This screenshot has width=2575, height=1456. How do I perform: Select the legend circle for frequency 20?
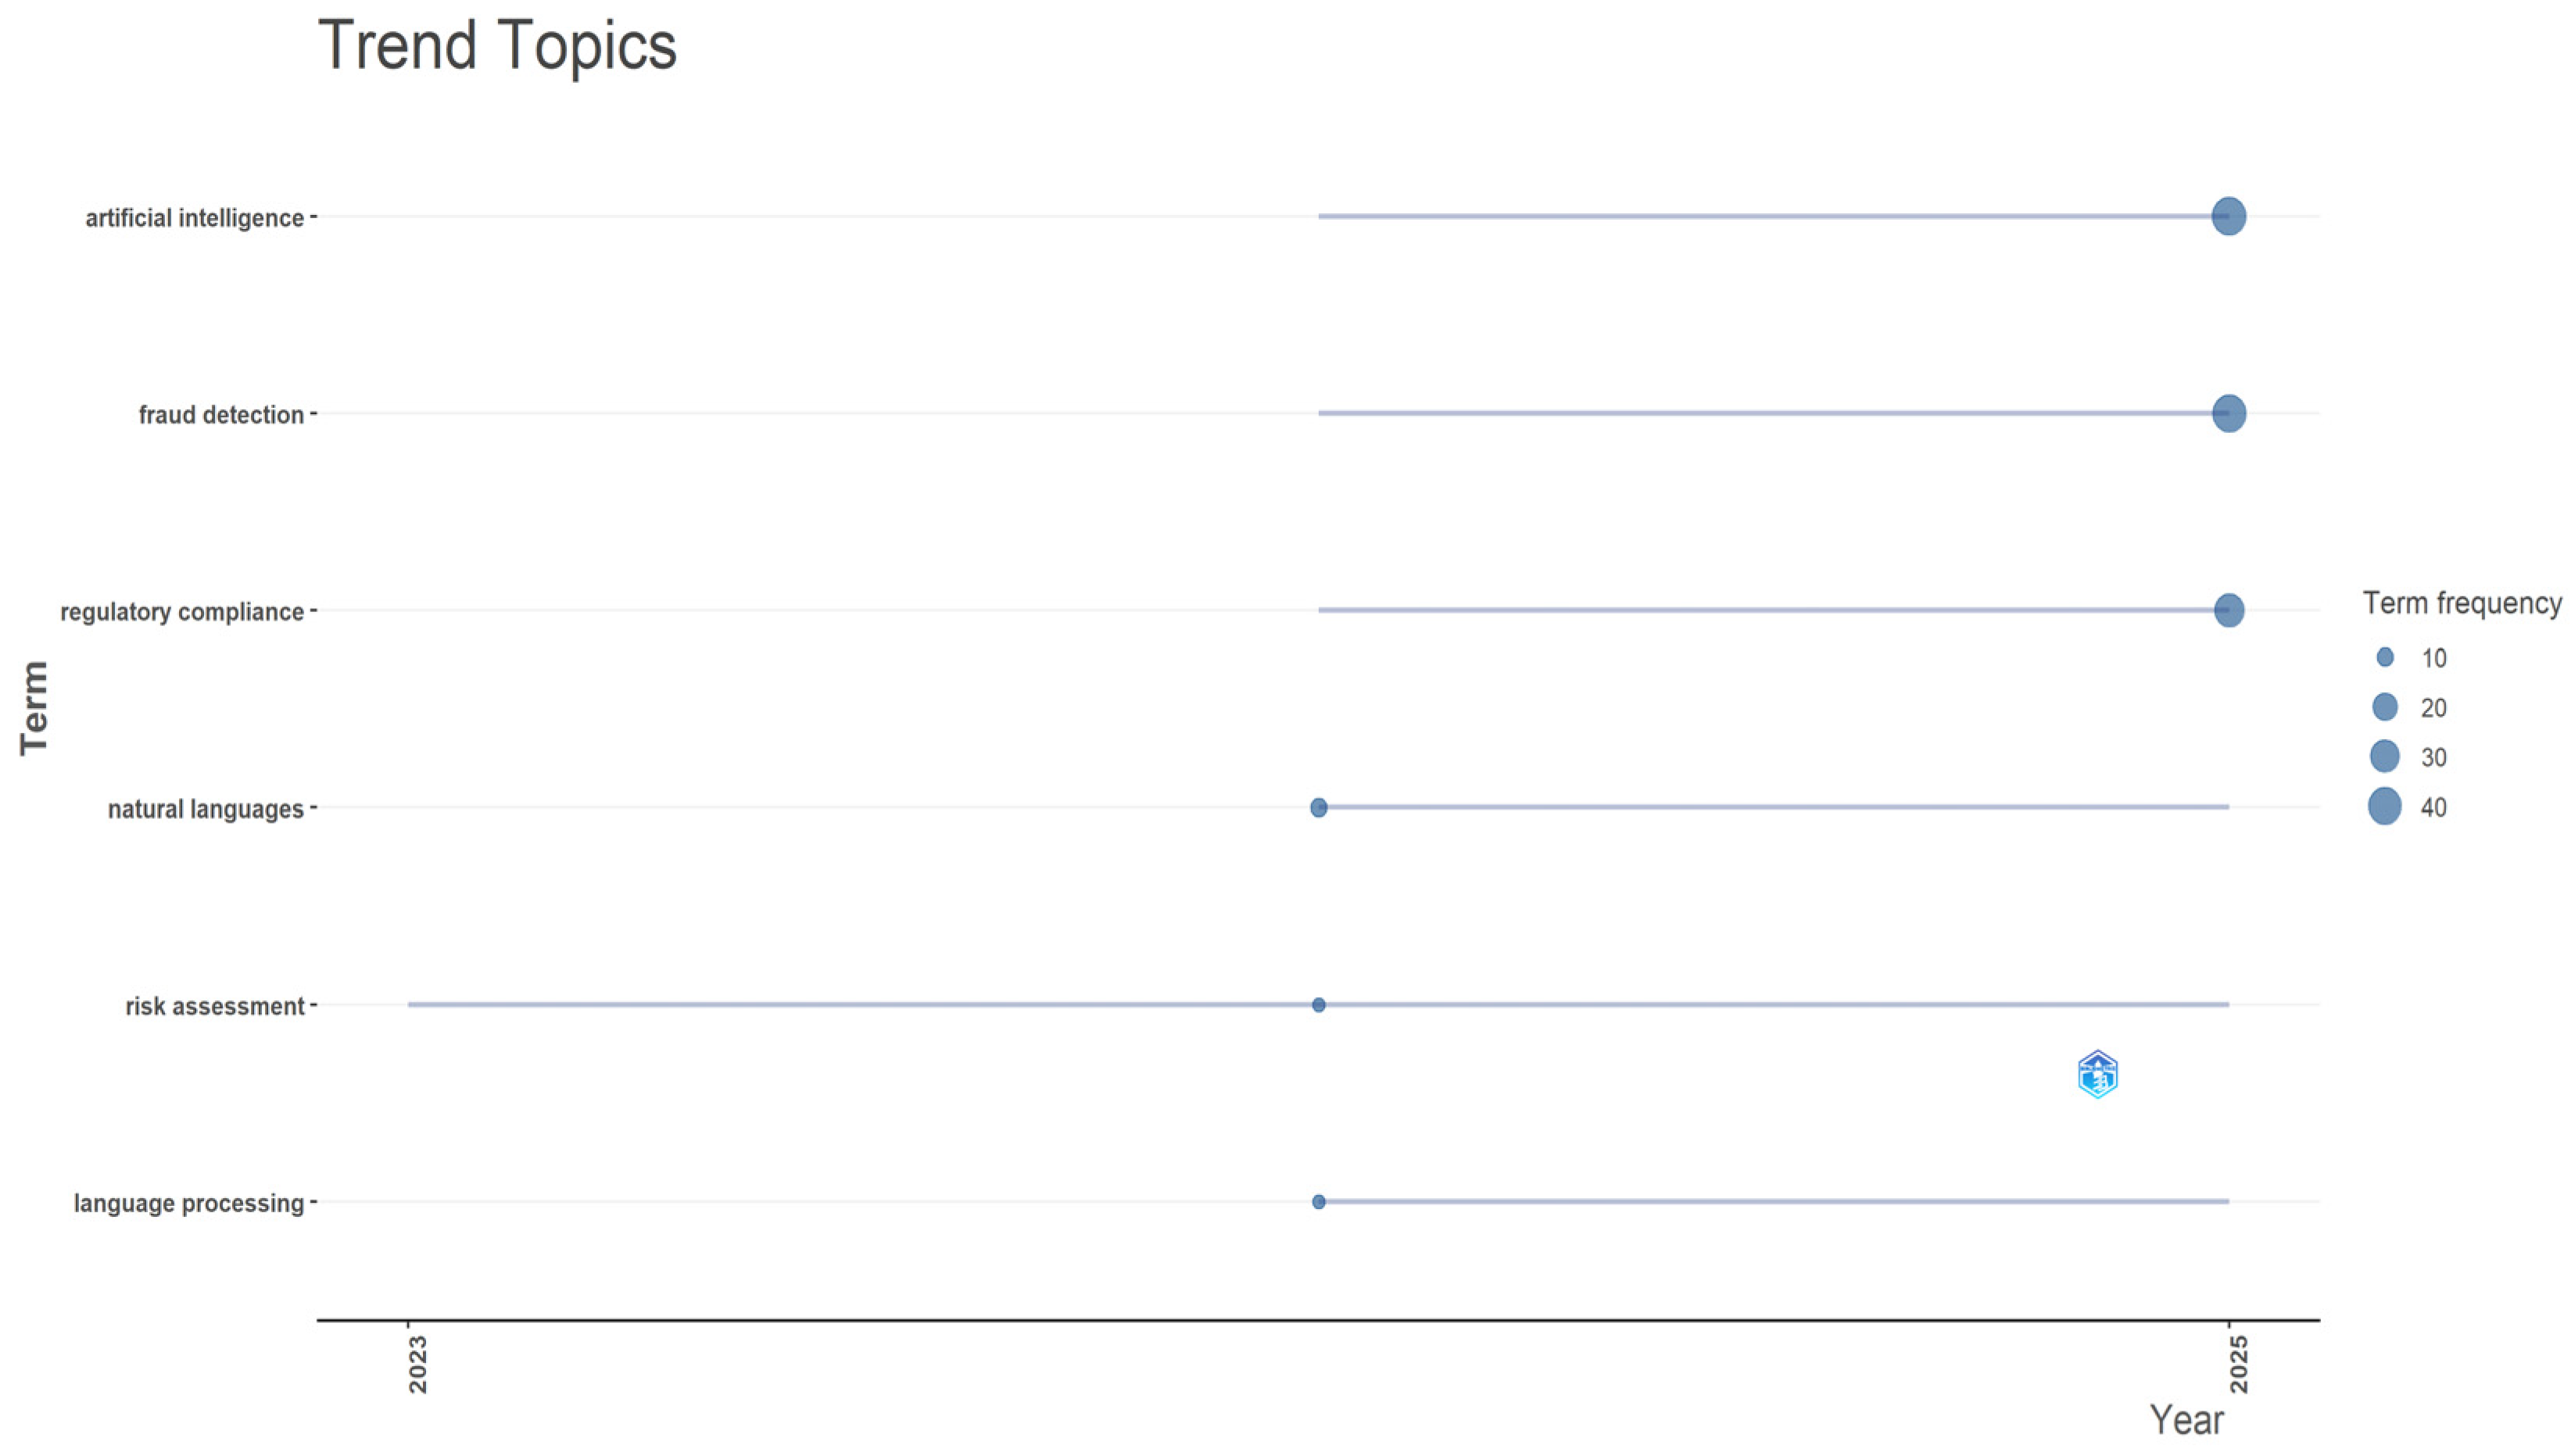[x=2385, y=707]
